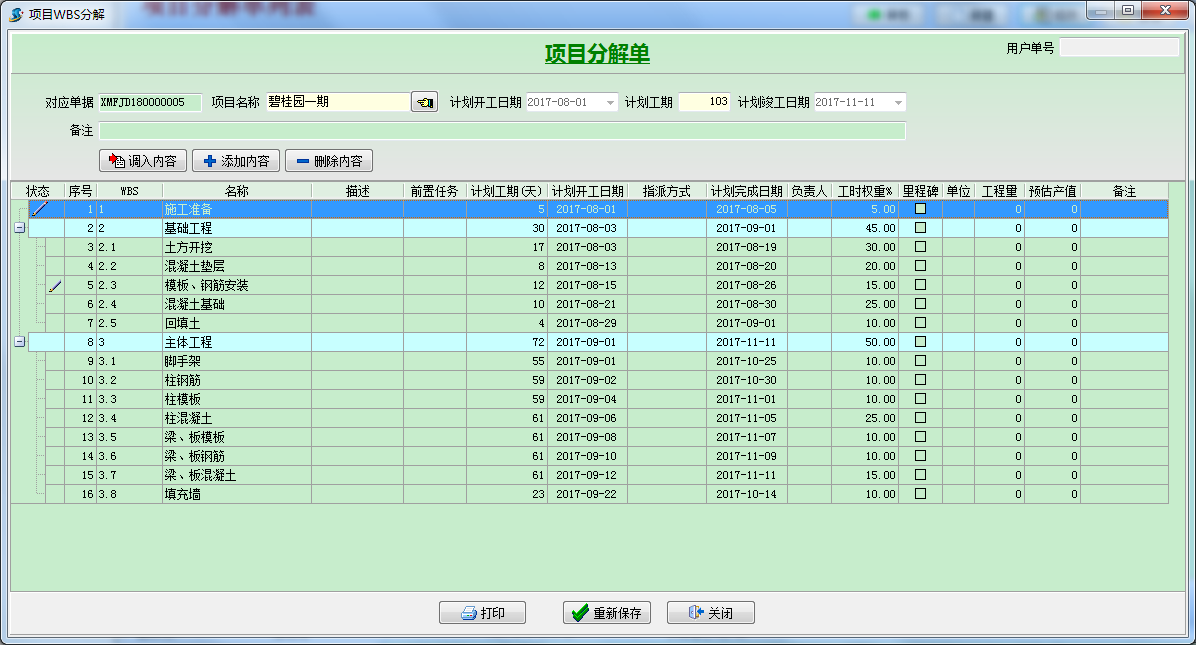
Task: Click the 工时权重% column header
Action: coord(865,191)
